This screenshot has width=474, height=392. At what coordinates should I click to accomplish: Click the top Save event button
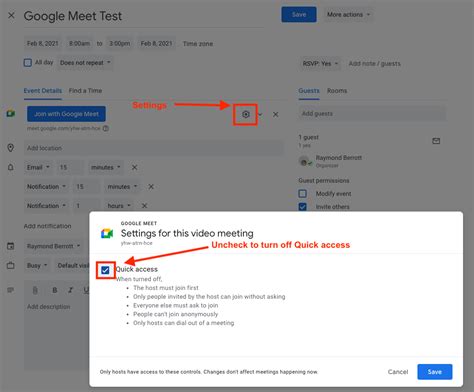299,15
